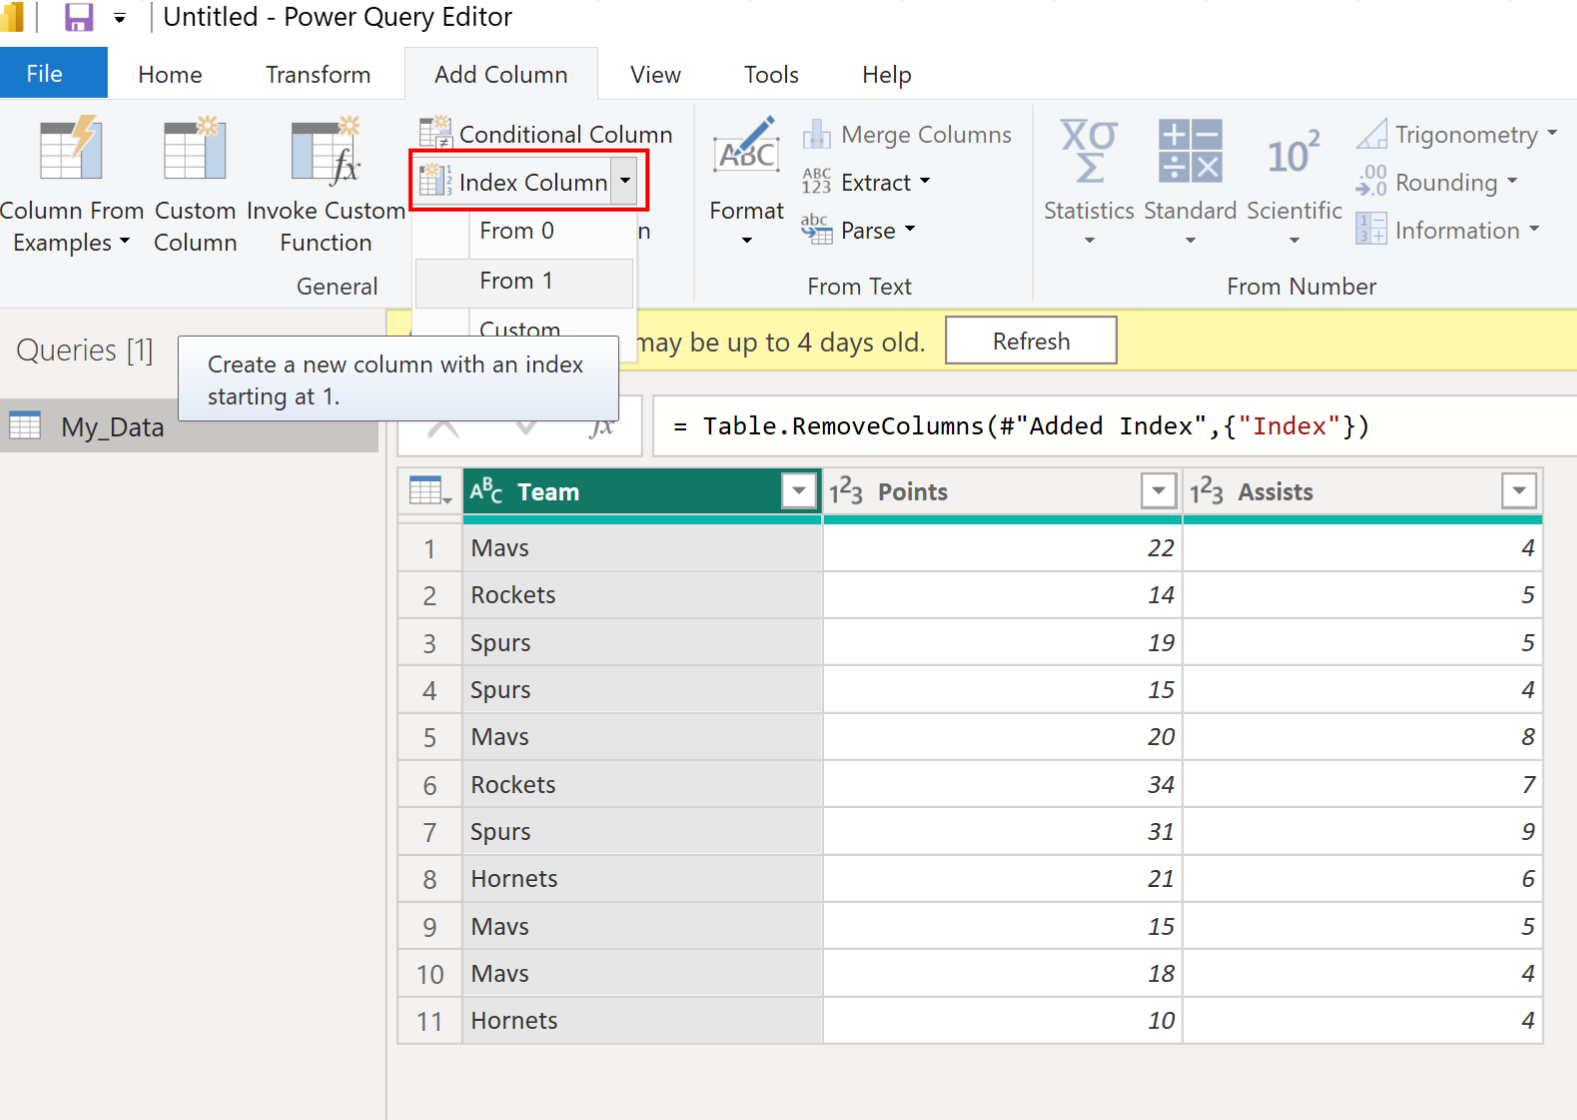Select the Assists column header
1577x1120 pixels.
pyautogui.click(x=1363, y=491)
